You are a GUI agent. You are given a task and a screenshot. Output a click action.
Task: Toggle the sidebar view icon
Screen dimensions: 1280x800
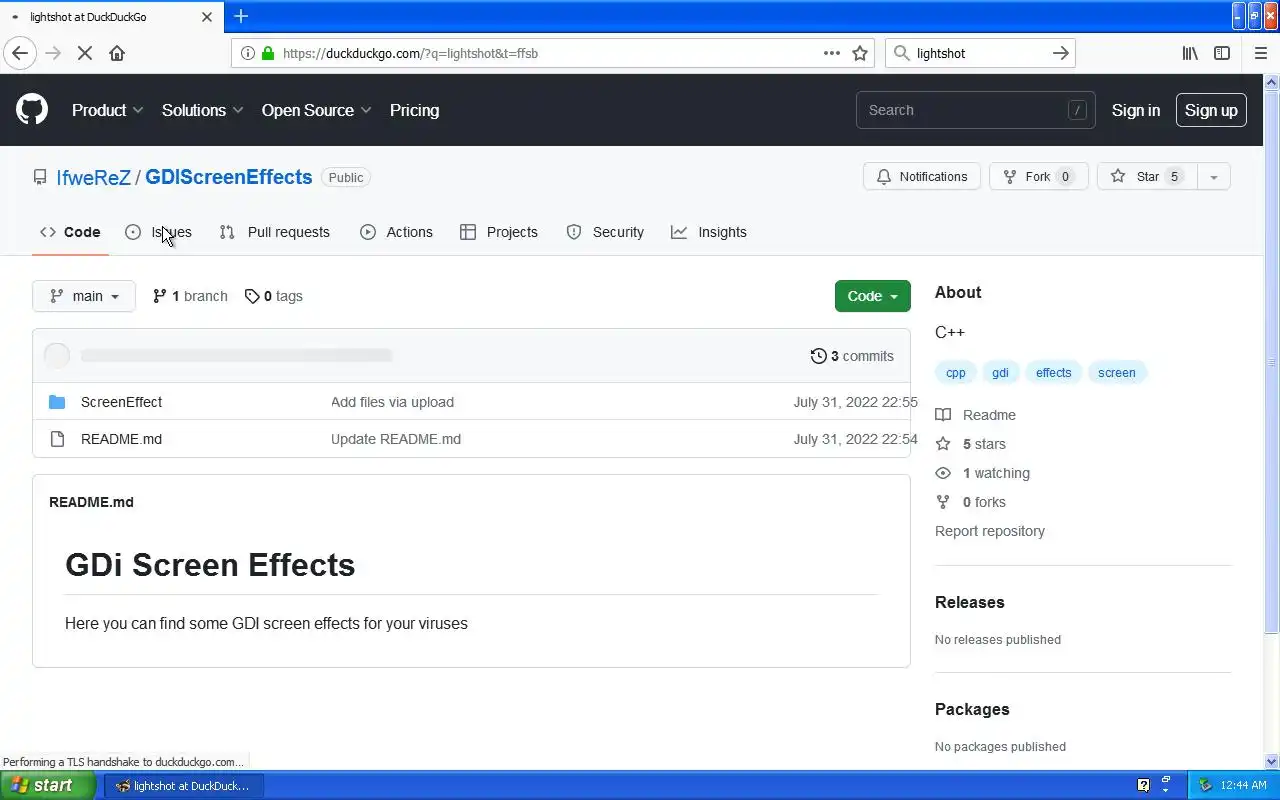1222,53
